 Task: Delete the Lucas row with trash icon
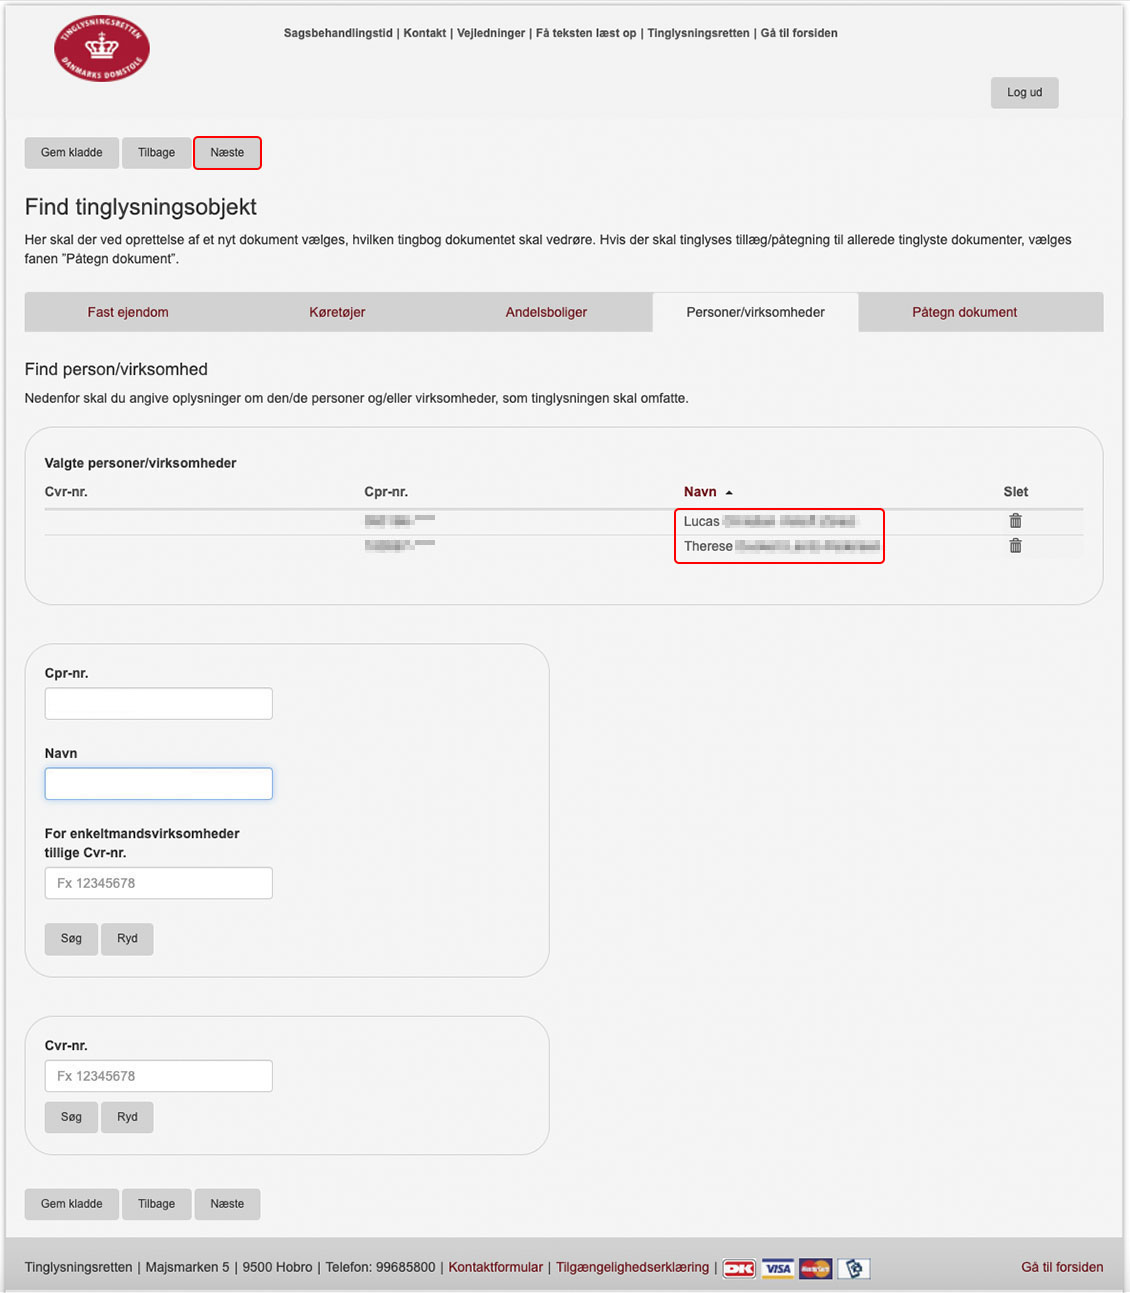pyautogui.click(x=1015, y=521)
